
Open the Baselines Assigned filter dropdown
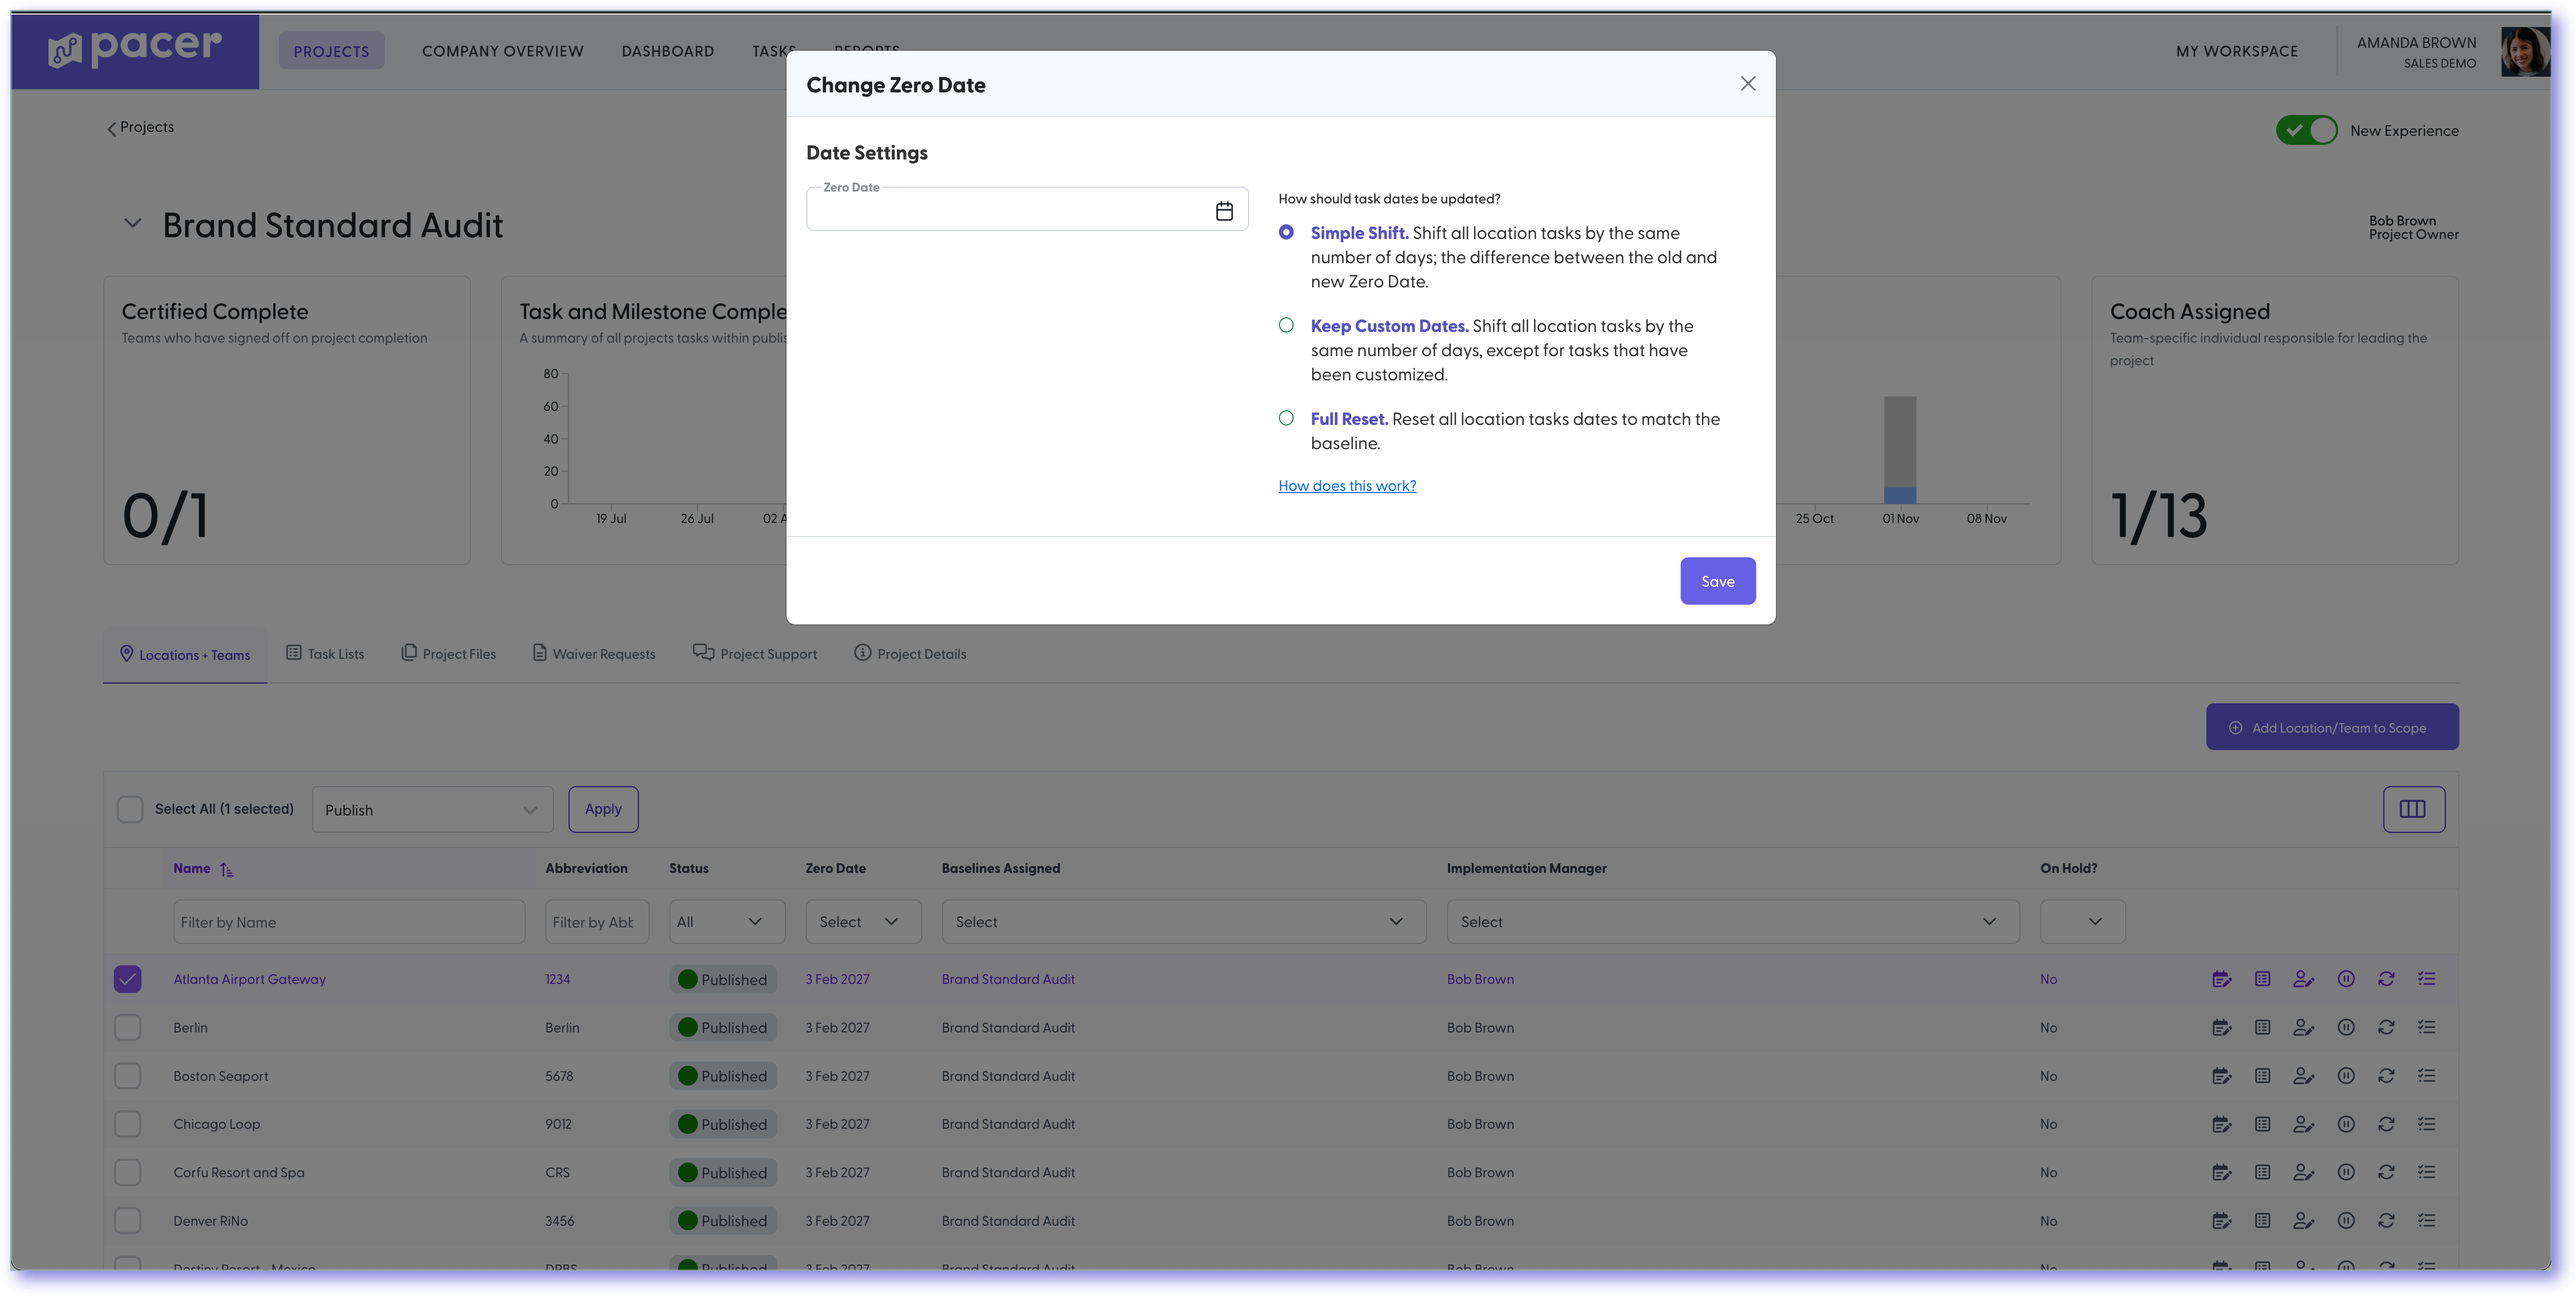1183,922
